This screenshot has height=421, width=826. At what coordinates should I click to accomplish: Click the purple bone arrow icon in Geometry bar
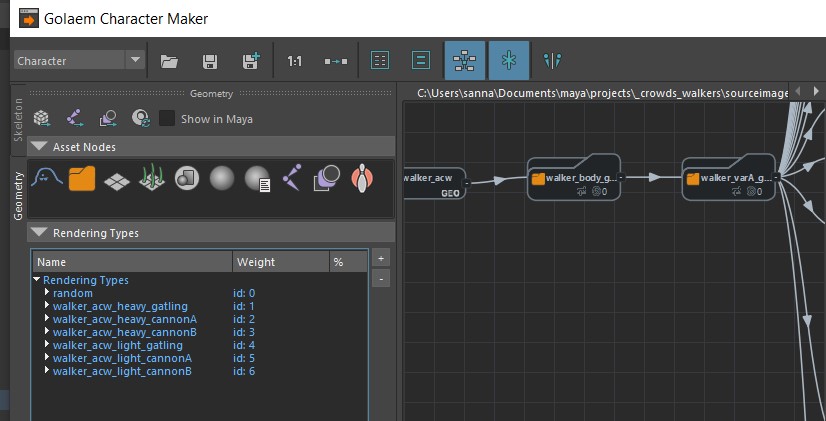pyautogui.click(x=75, y=119)
